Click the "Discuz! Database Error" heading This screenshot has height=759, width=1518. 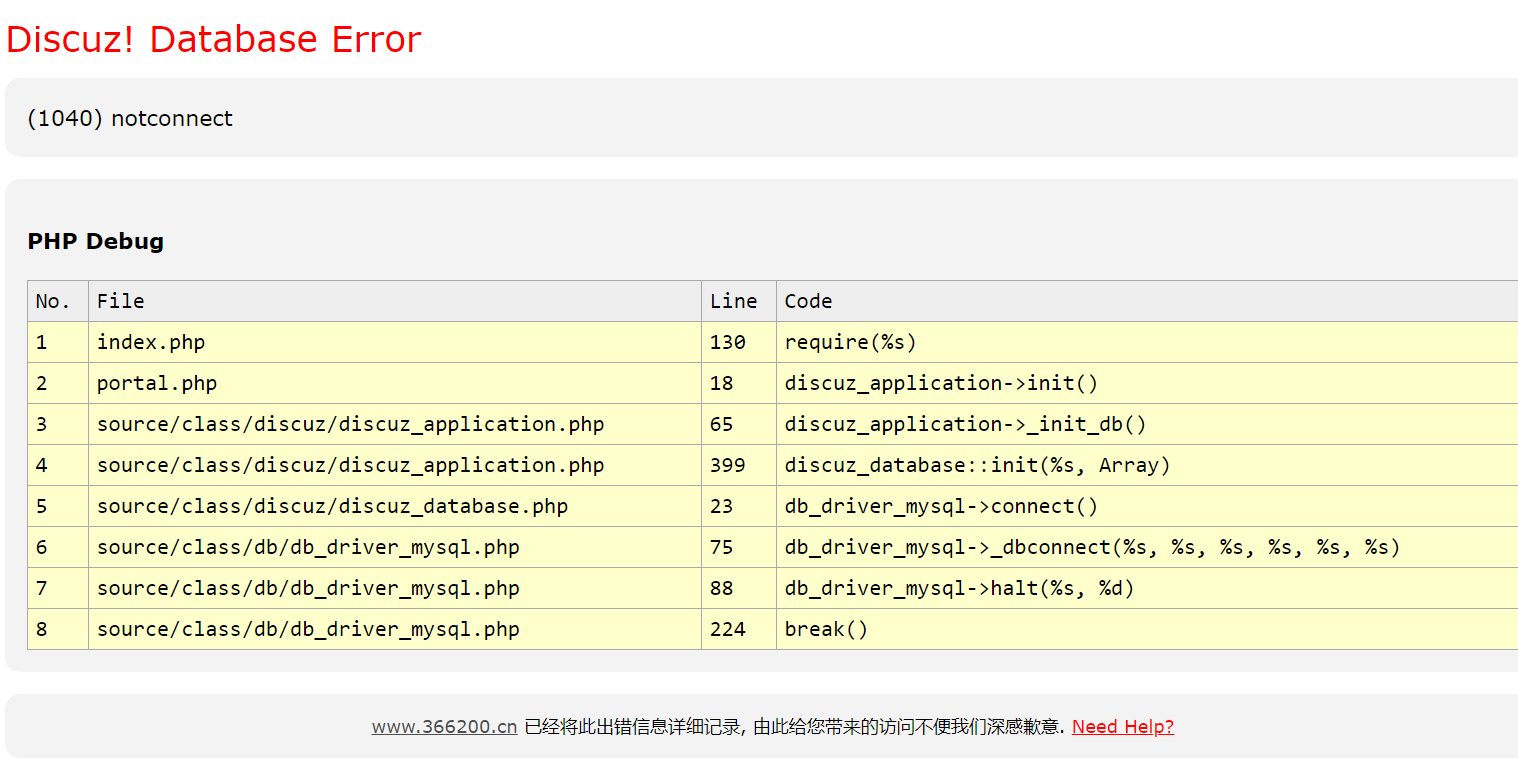(214, 40)
